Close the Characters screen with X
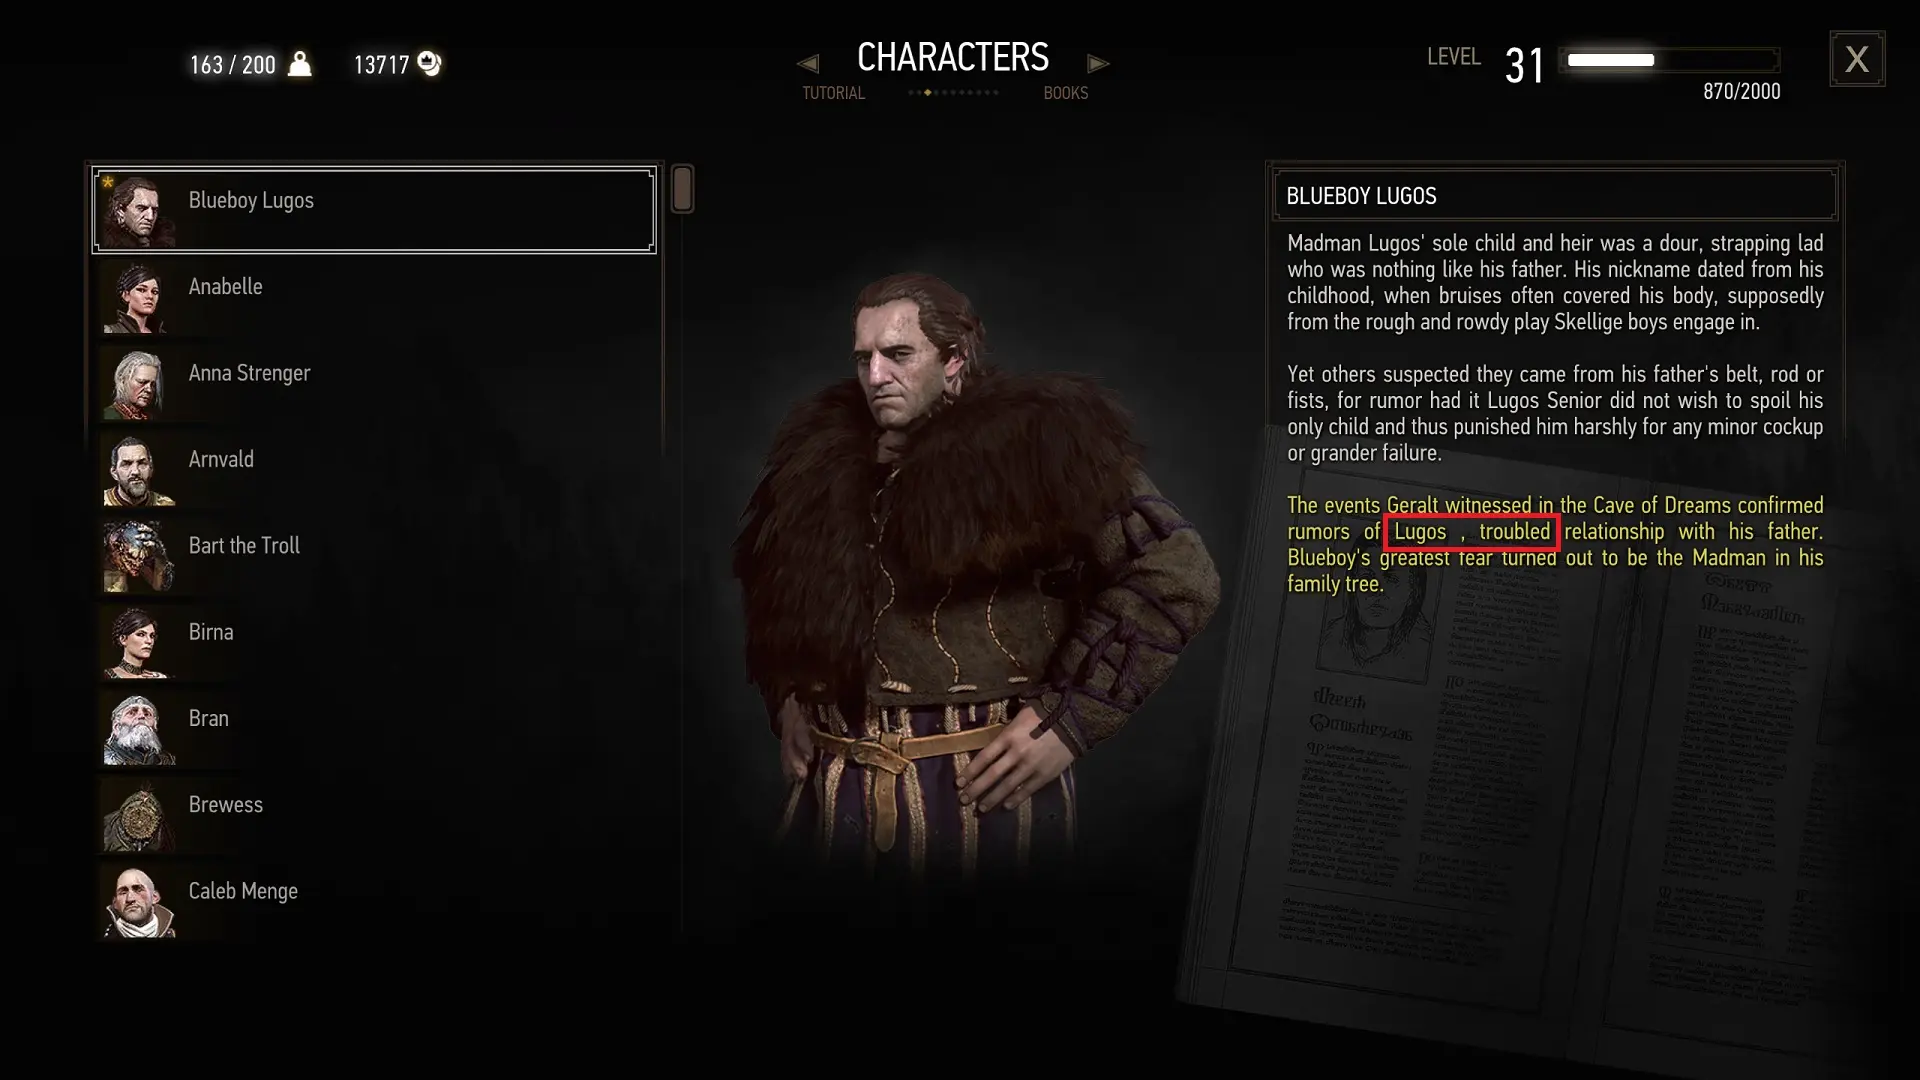 1857,59
